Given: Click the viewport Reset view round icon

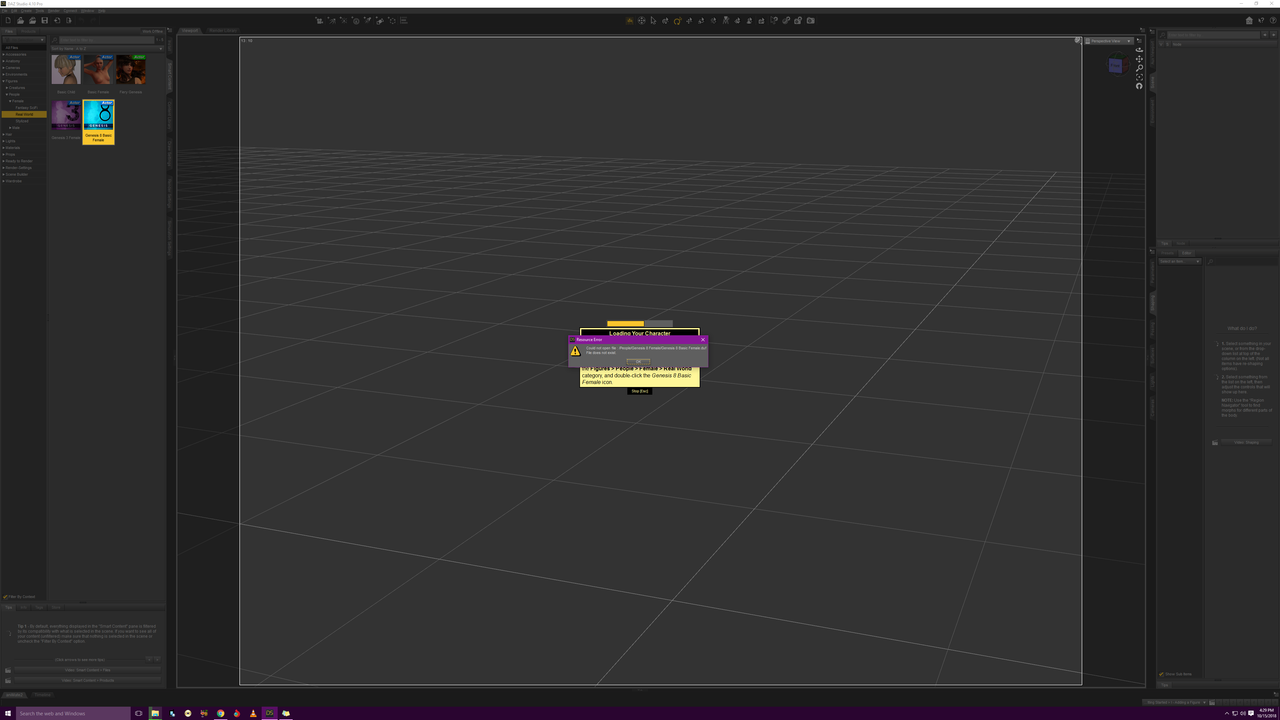Looking at the screenshot, I should (x=1139, y=86).
